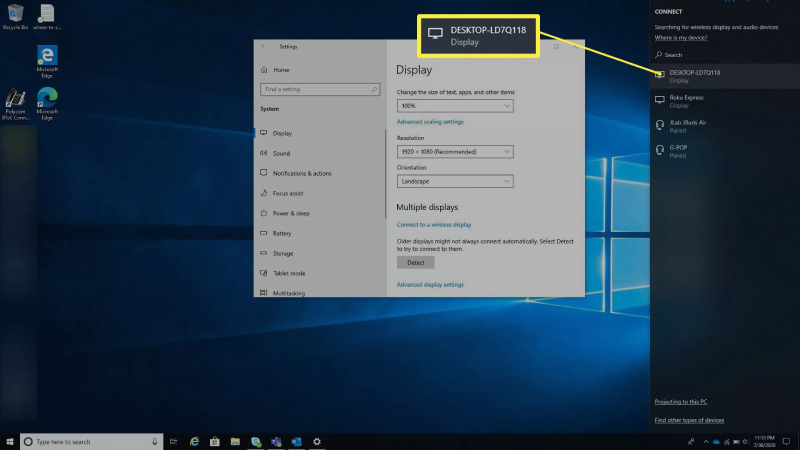Open the Recycle Bin desktop icon
800x450 pixels.
[x=14, y=17]
